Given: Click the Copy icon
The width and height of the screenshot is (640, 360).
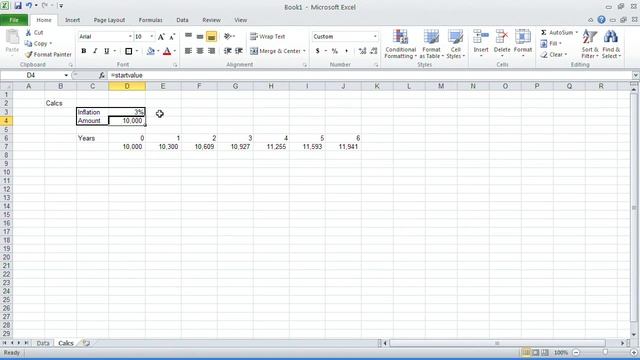Looking at the screenshot, I should coord(29,43).
